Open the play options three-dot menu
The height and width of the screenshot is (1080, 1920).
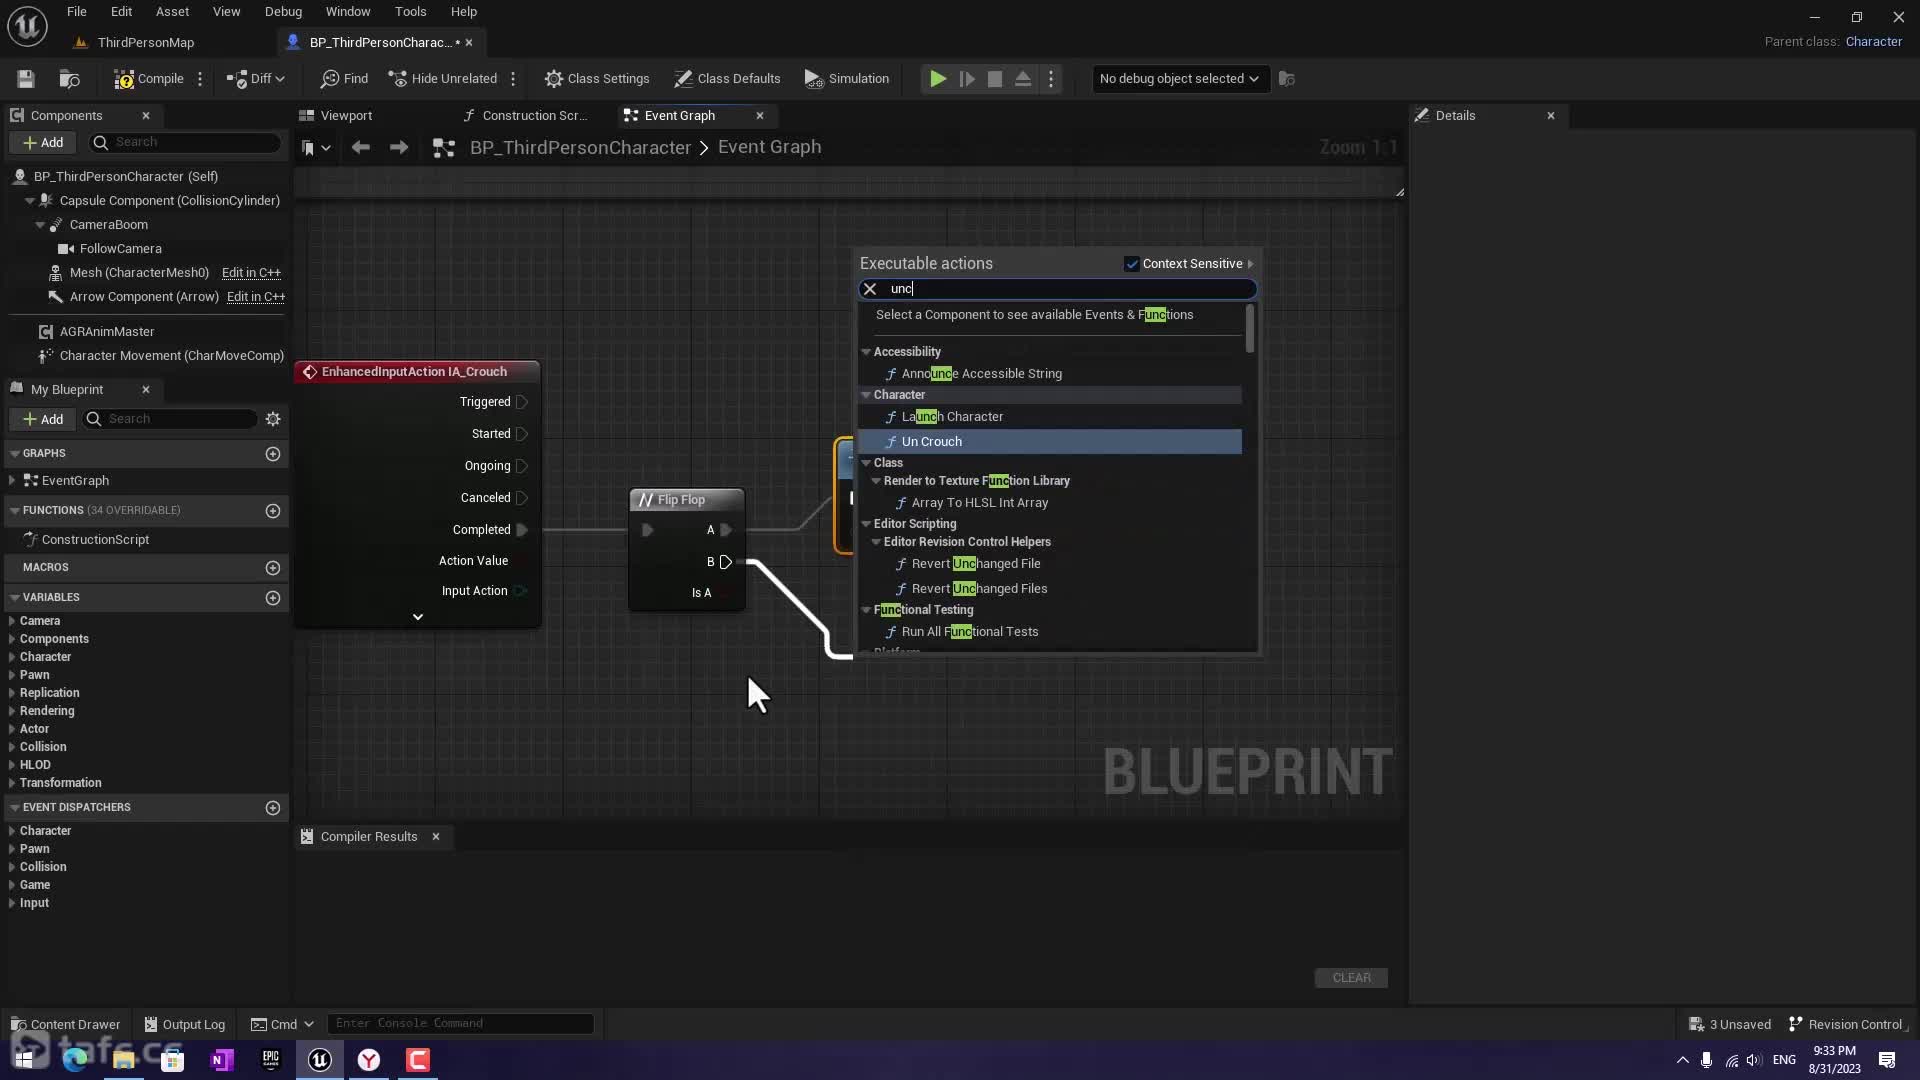[x=1051, y=79]
